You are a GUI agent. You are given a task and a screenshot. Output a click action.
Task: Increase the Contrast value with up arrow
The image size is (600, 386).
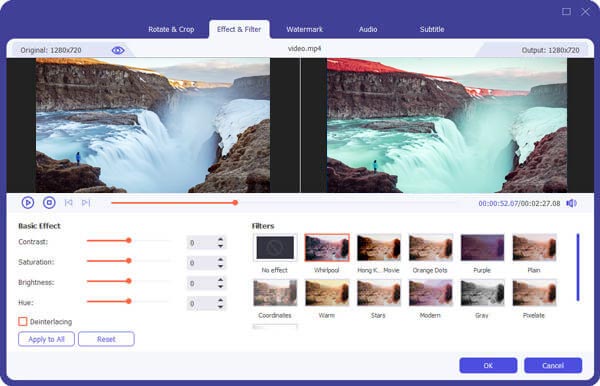[220, 239]
